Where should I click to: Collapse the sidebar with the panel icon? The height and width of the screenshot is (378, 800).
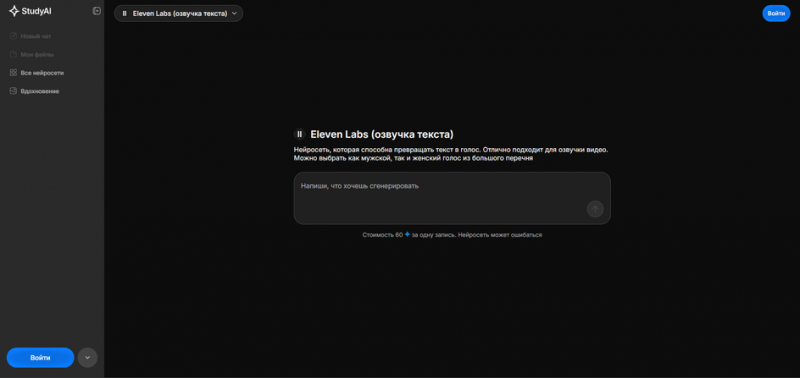(x=96, y=11)
